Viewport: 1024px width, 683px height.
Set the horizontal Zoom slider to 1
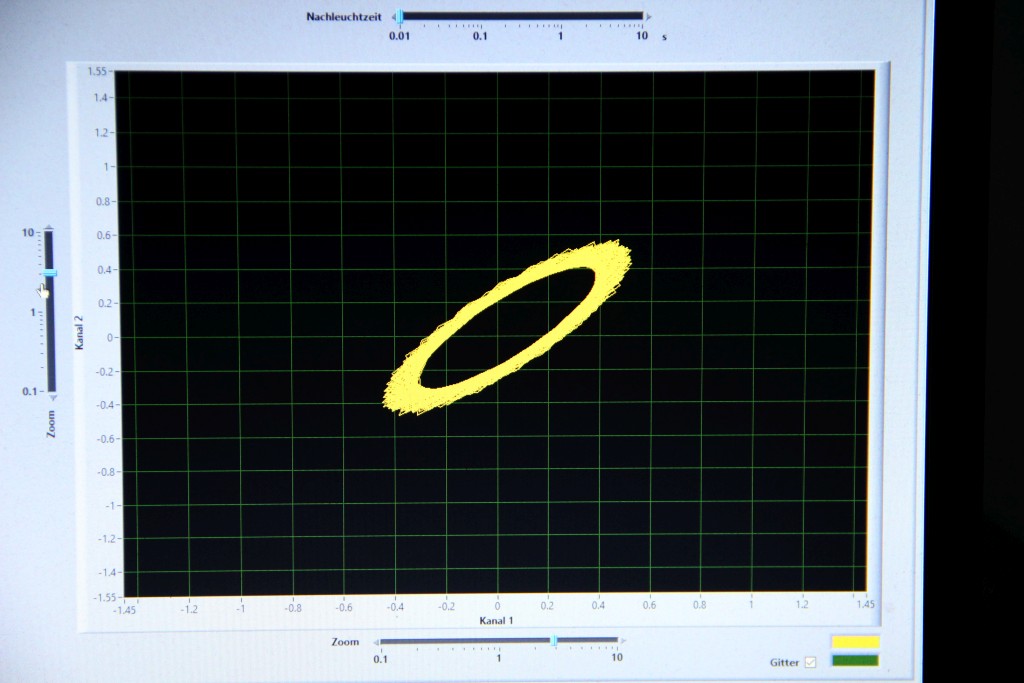[498, 641]
